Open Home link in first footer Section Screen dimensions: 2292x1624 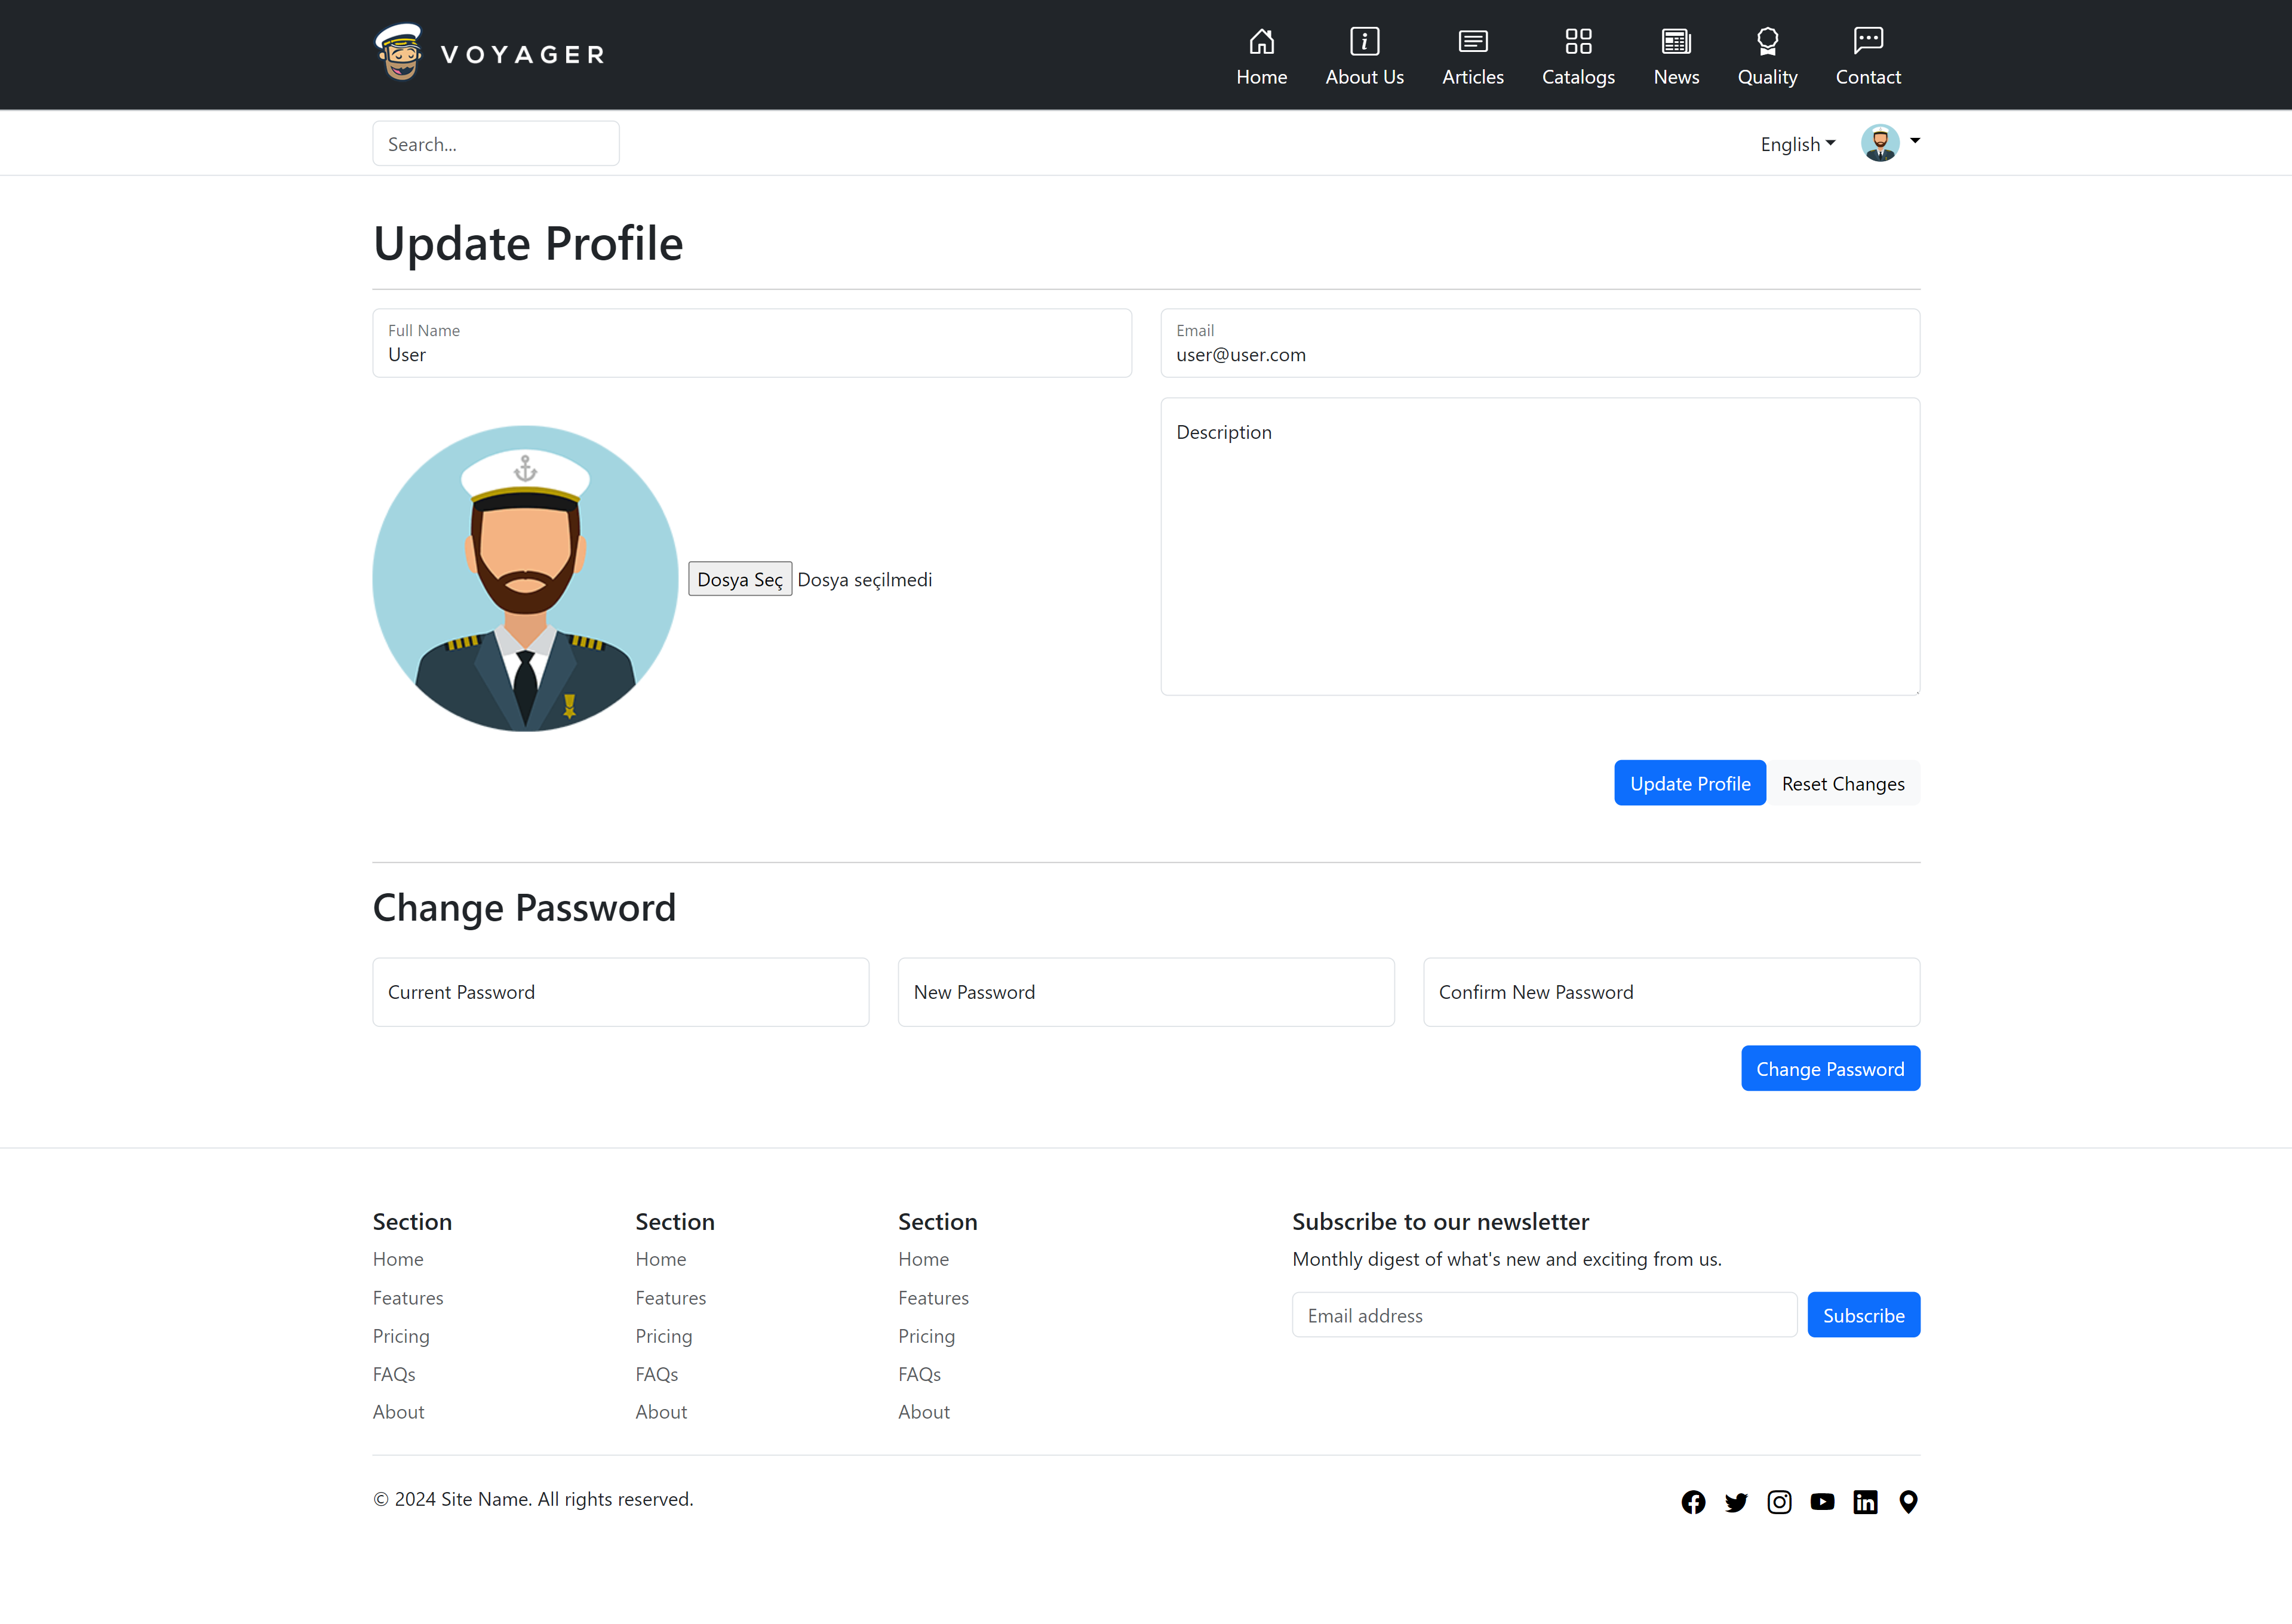(x=397, y=1259)
